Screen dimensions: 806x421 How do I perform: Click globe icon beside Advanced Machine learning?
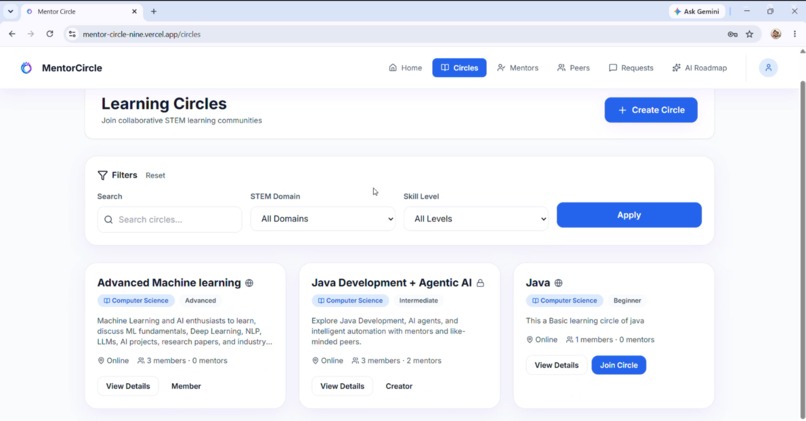tap(249, 283)
